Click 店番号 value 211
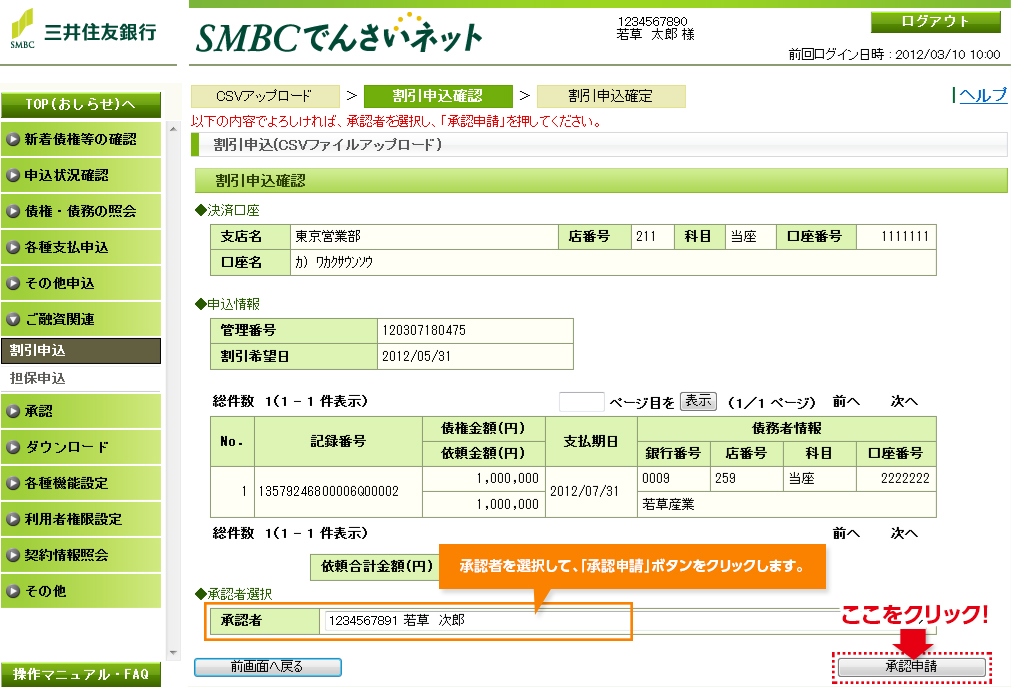 click(x=645, y=237)
